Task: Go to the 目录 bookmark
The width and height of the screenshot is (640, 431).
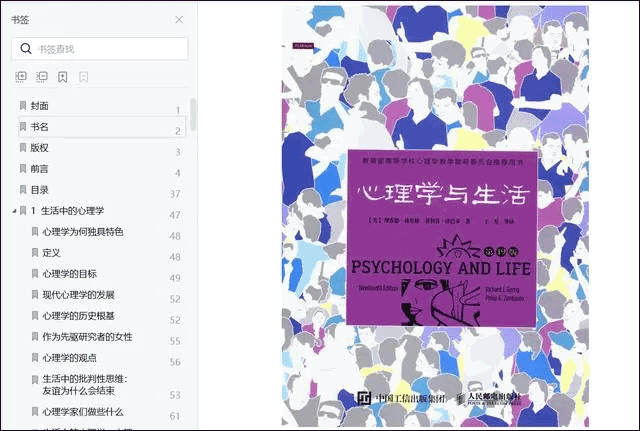Action: pos(40,190)
